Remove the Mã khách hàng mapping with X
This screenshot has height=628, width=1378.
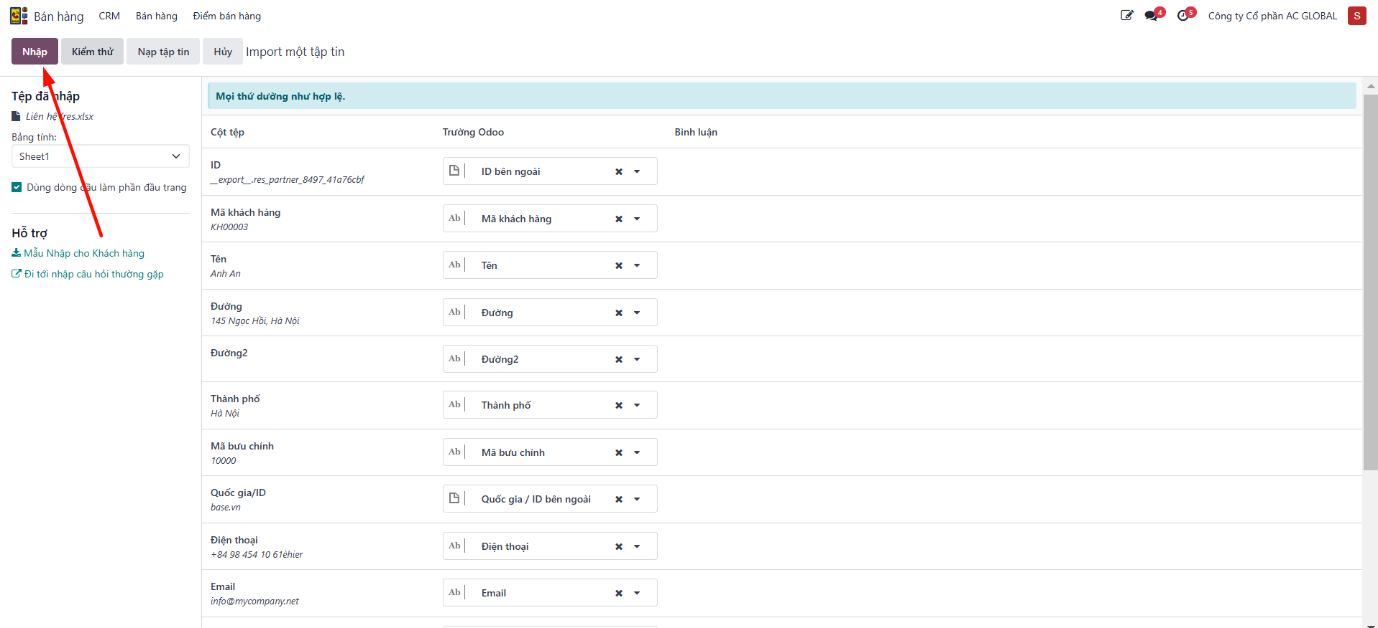[x=619, y=219]
